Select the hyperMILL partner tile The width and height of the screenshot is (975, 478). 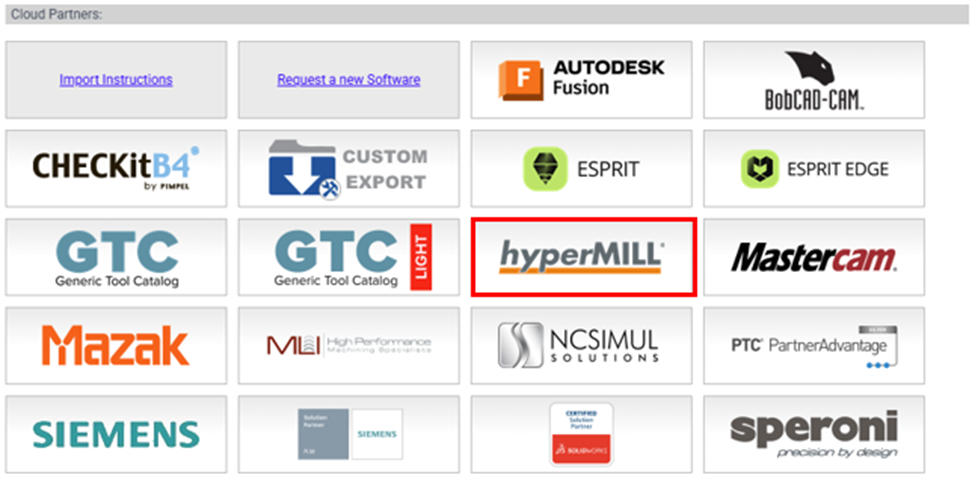coord(584,257)
